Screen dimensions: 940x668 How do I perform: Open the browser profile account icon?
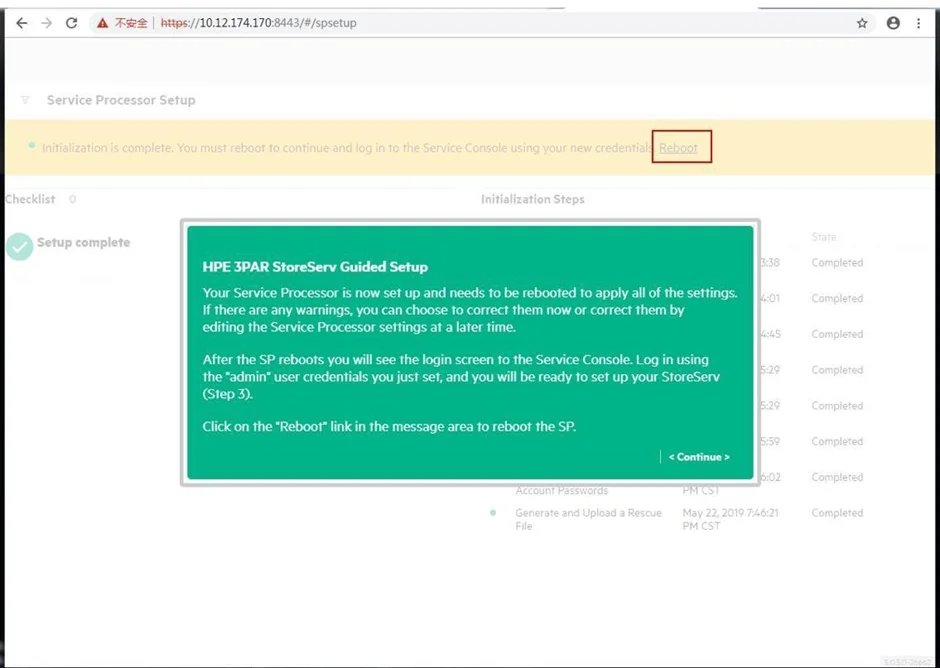point(893,23)
